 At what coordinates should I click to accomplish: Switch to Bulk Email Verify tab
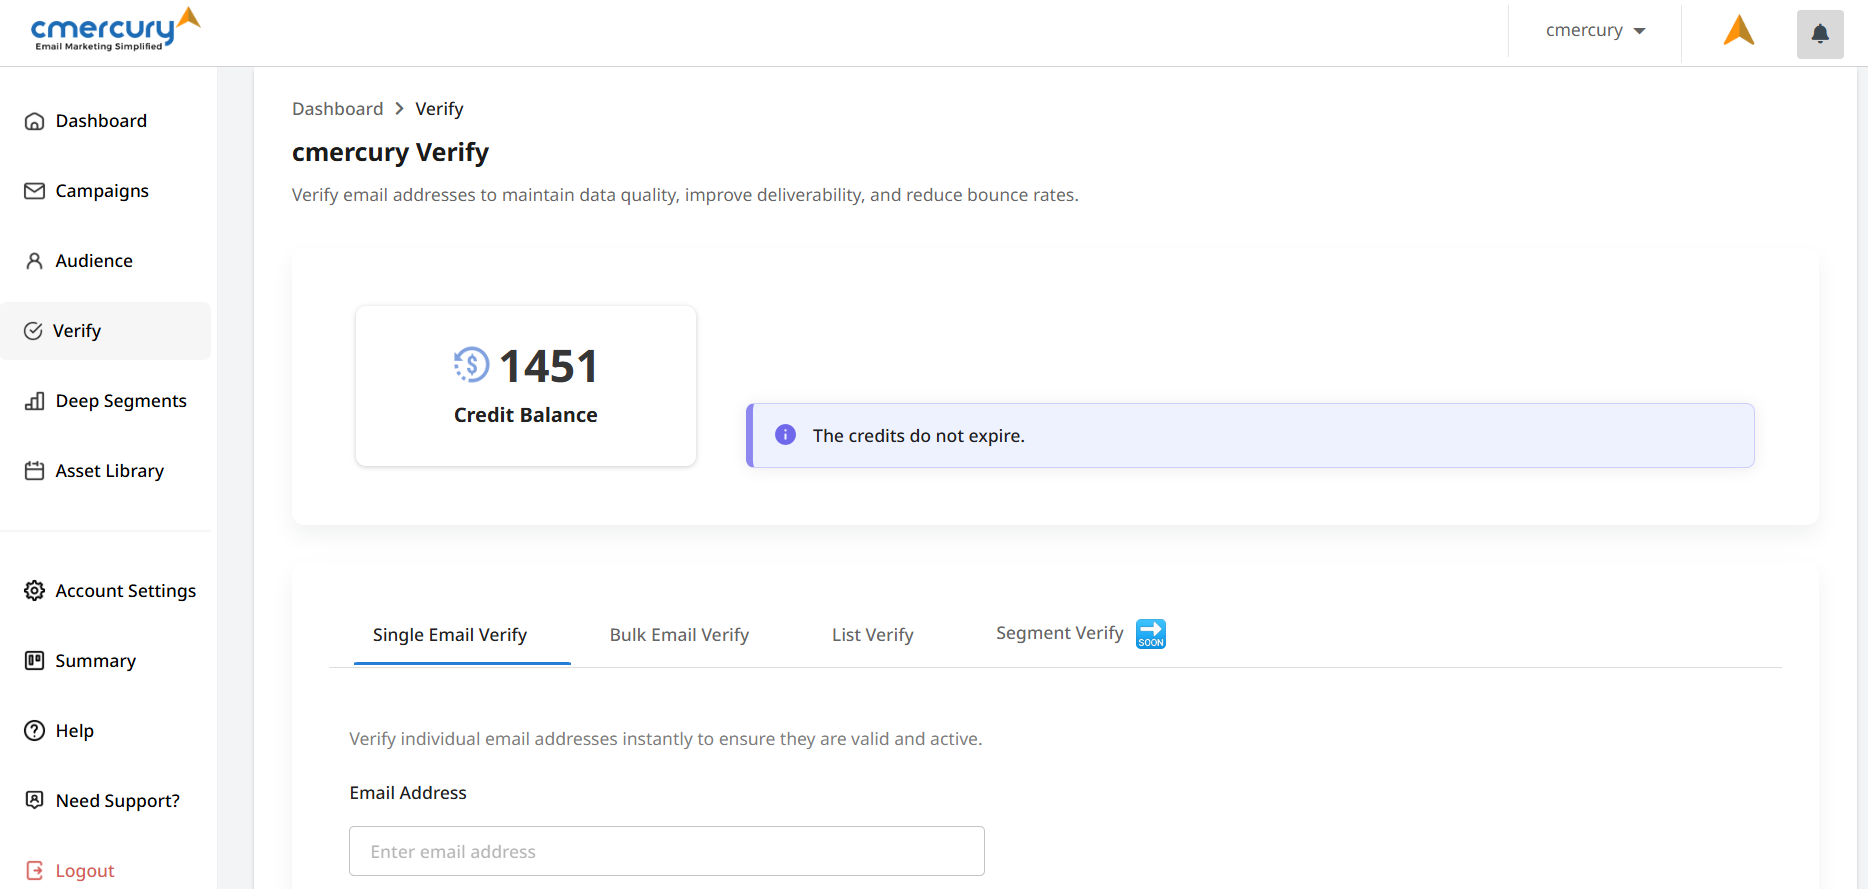pyautogui.click(x=679, y=635)
